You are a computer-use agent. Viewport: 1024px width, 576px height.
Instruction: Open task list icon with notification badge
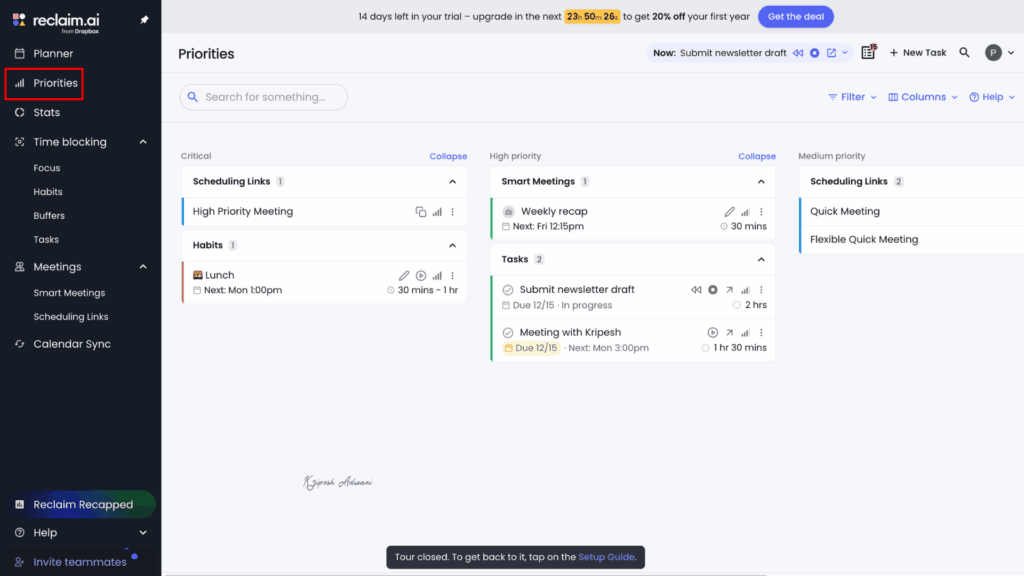868,53
